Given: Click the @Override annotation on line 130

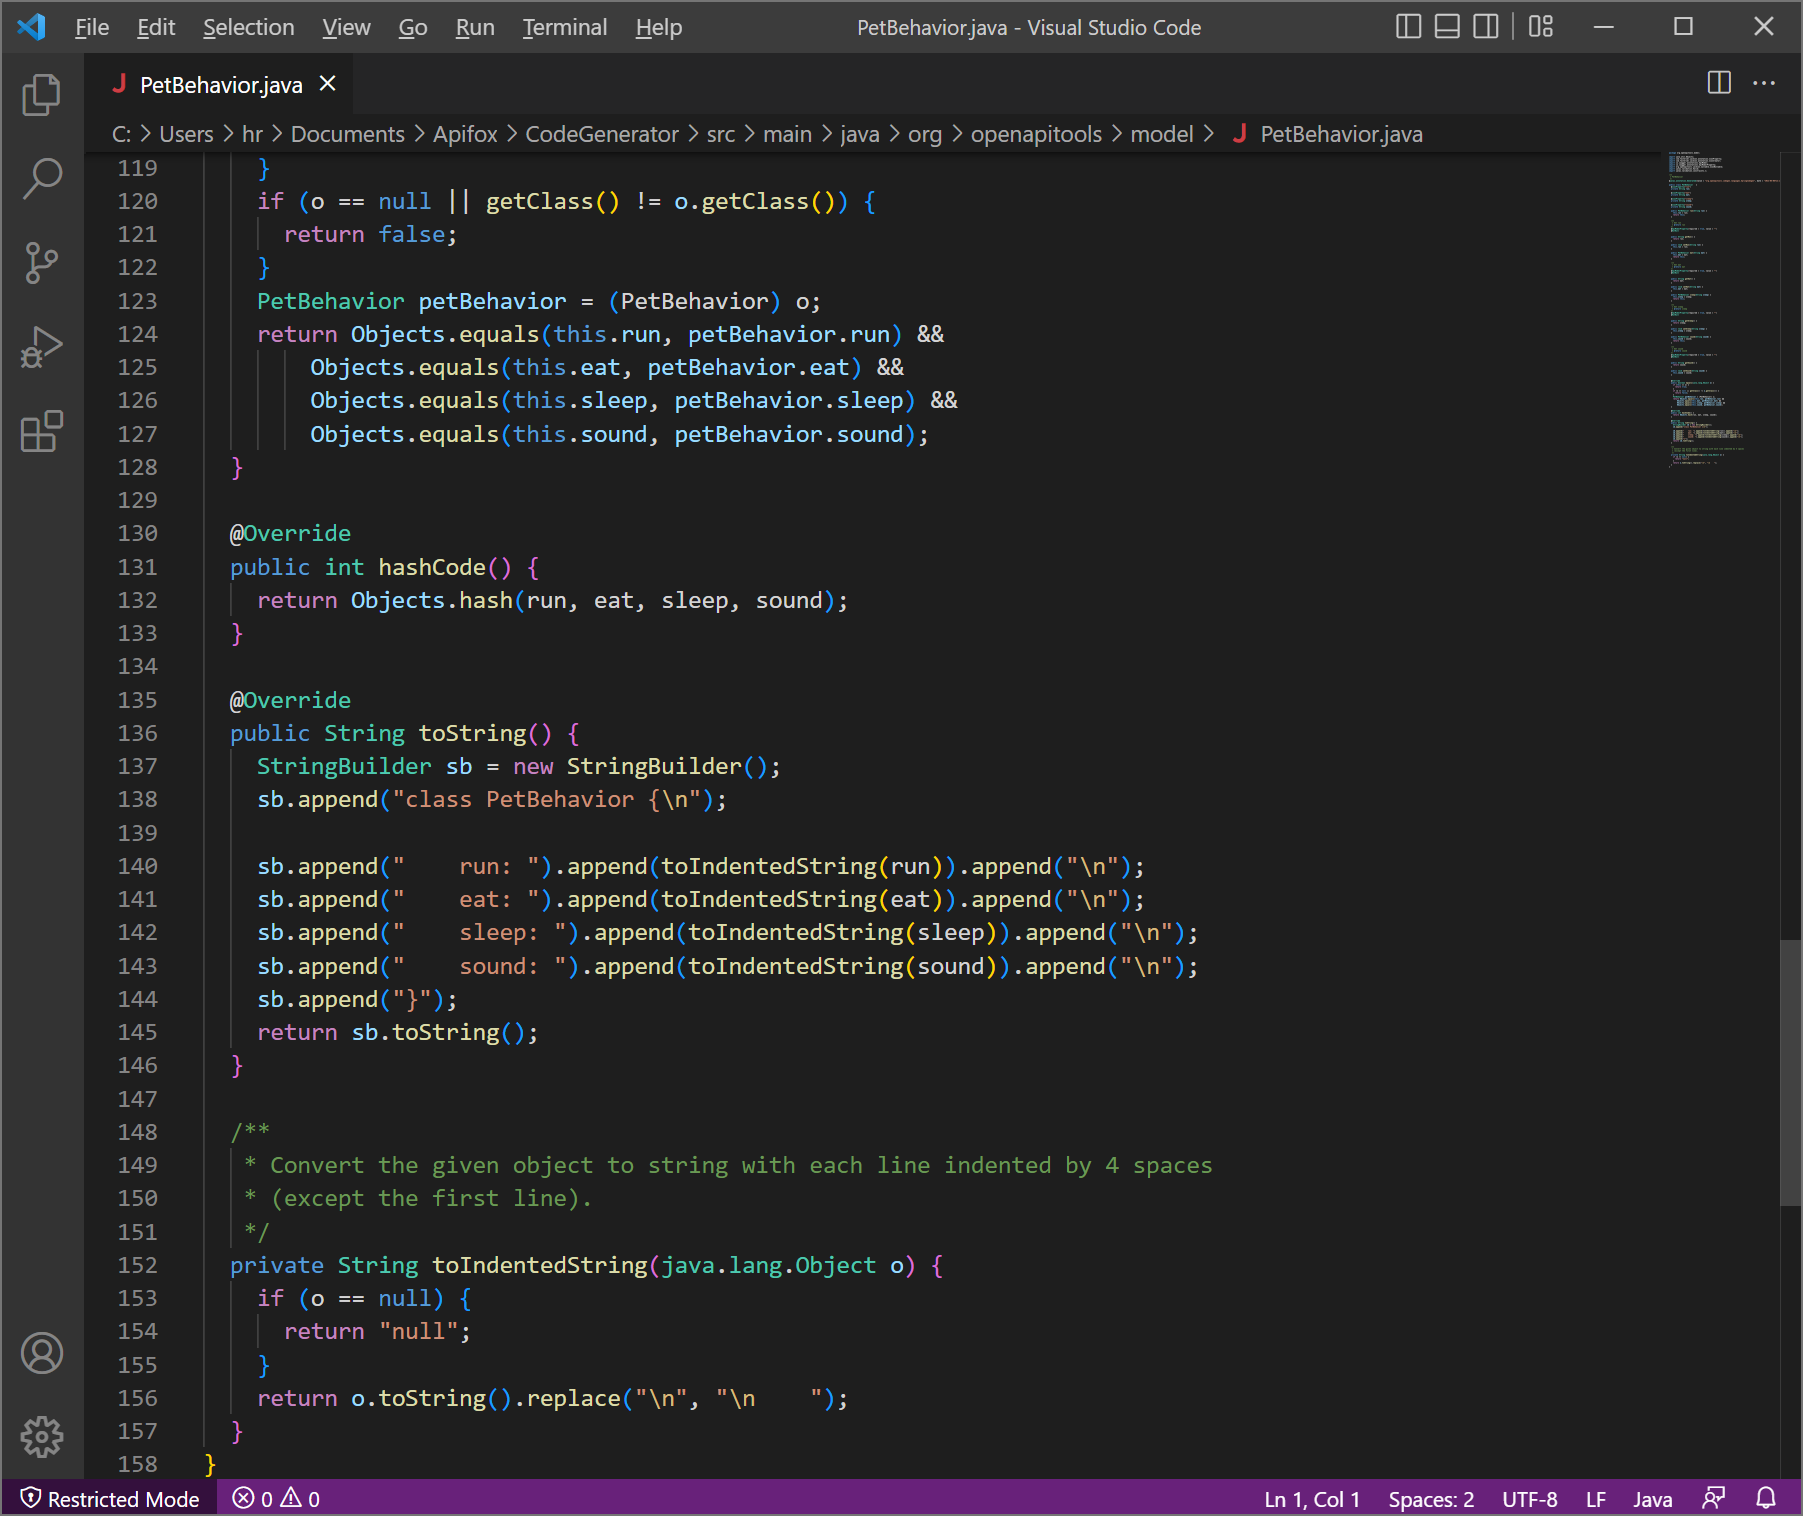Looking at the screenshot, I should tap(291, 533).
